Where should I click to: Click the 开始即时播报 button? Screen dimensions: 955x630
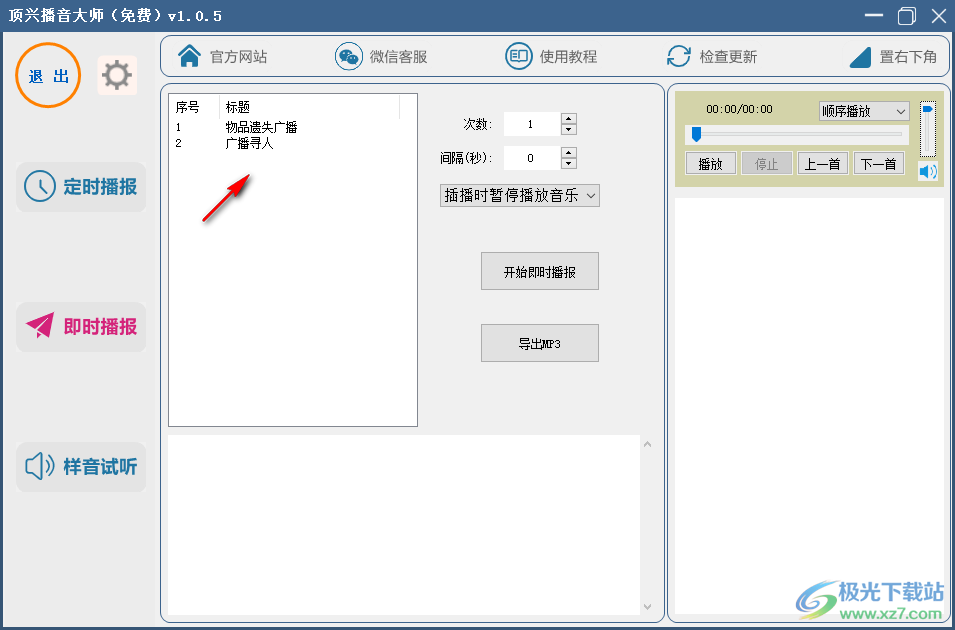[539, 270]
